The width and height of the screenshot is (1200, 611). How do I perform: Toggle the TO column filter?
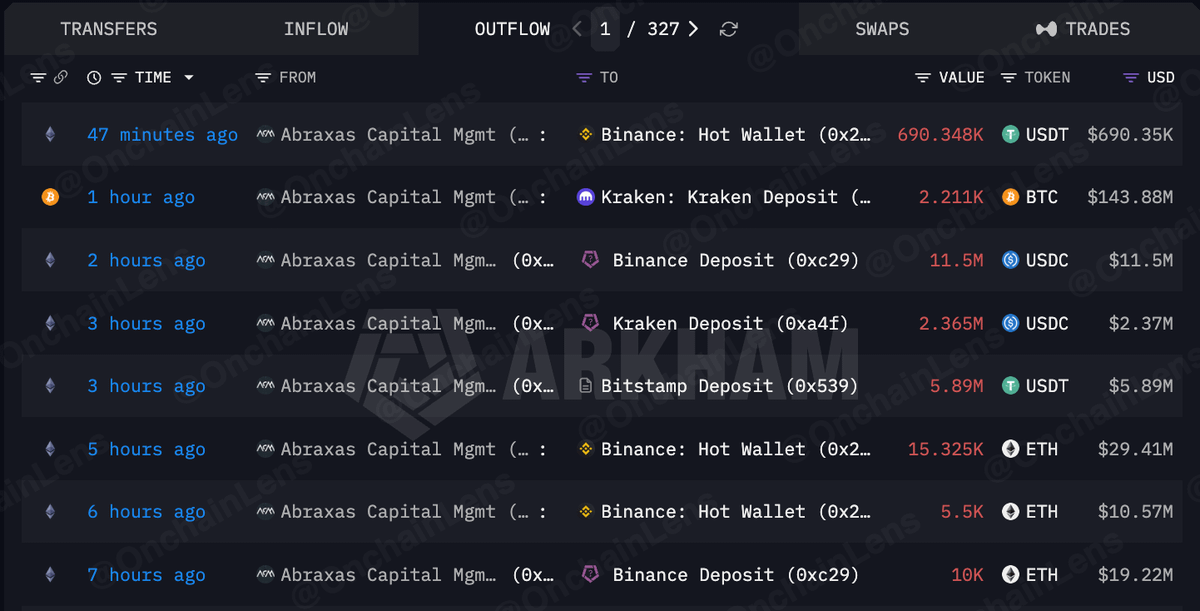(x=584, y=77)
